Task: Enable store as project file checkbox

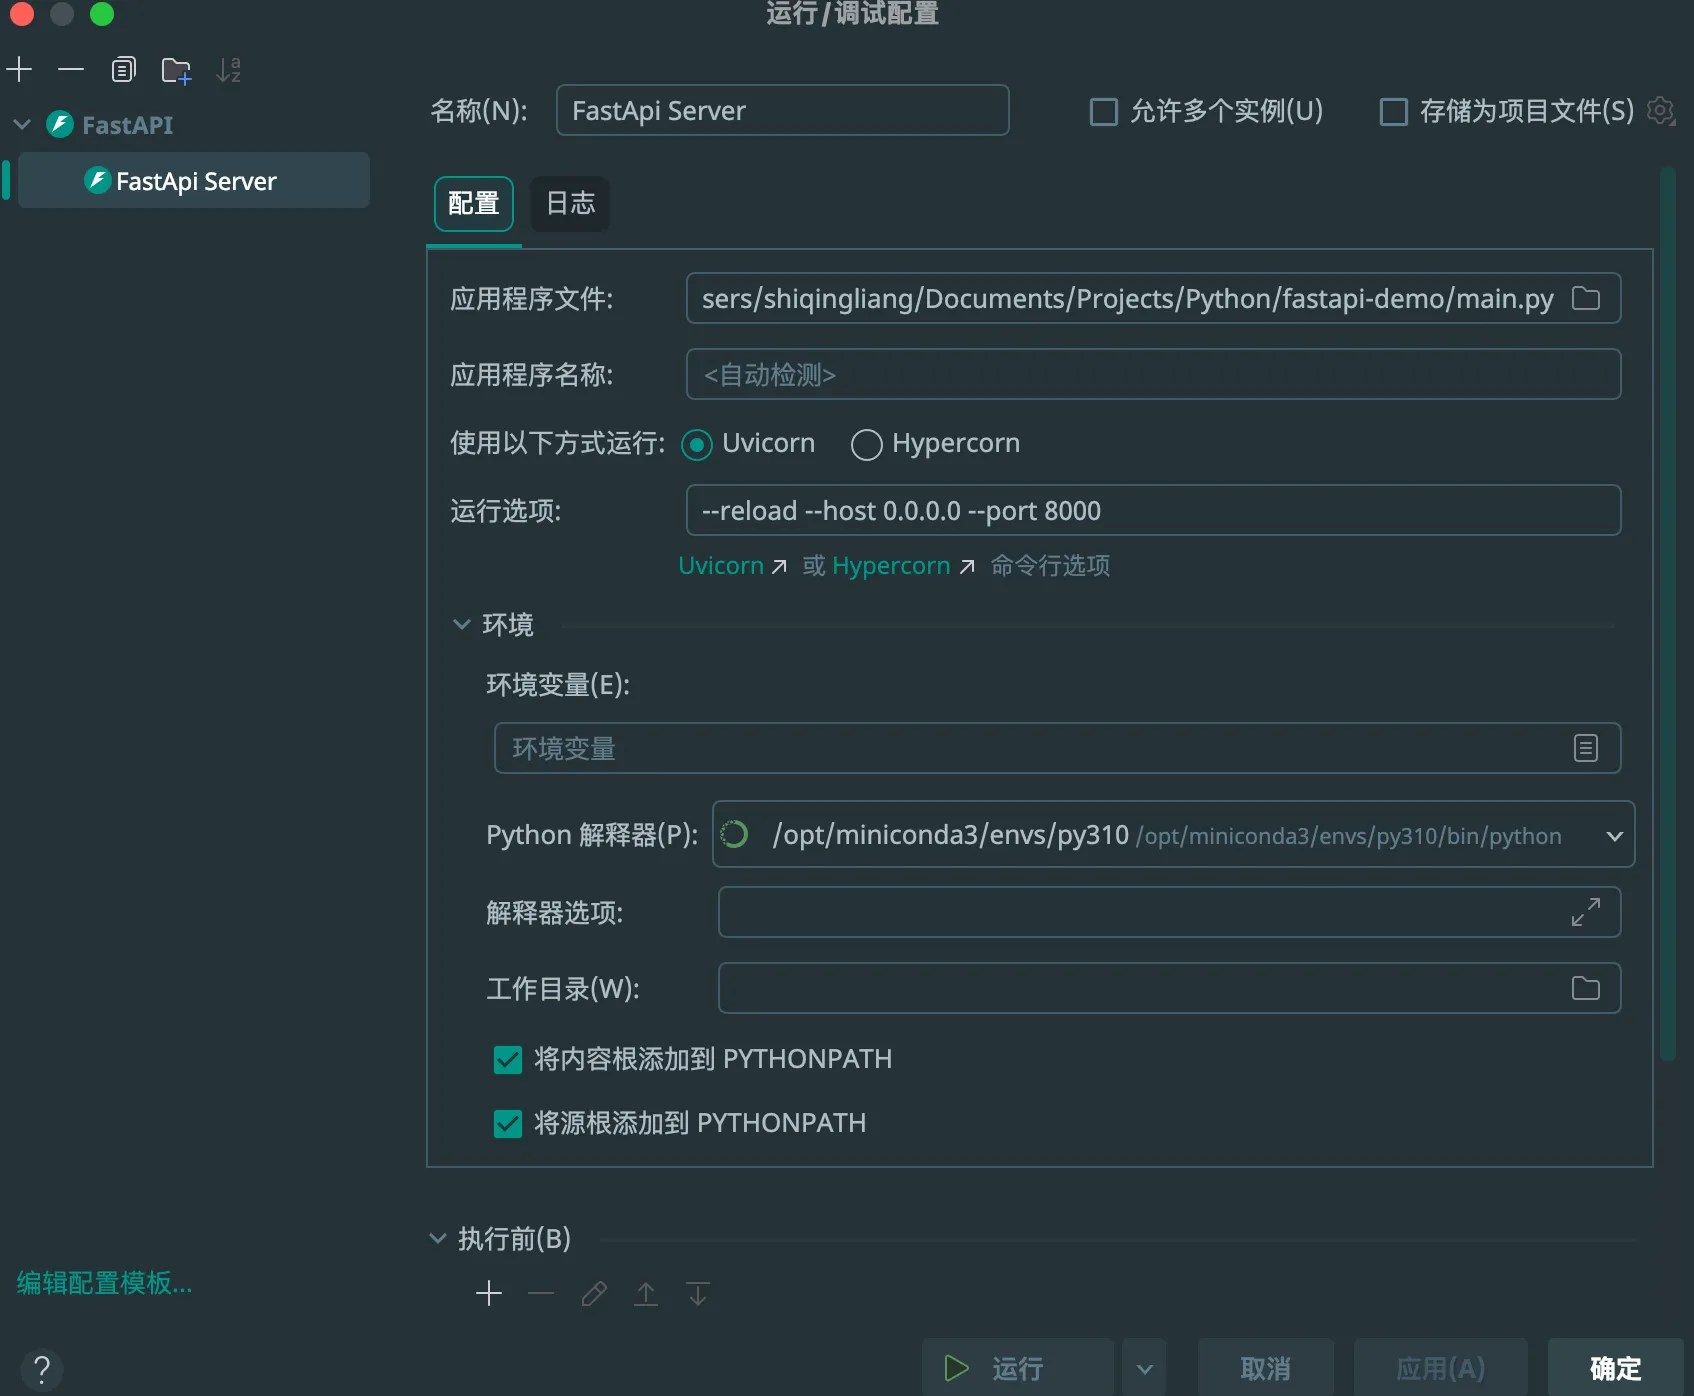Action: [x=1394, y=111]
